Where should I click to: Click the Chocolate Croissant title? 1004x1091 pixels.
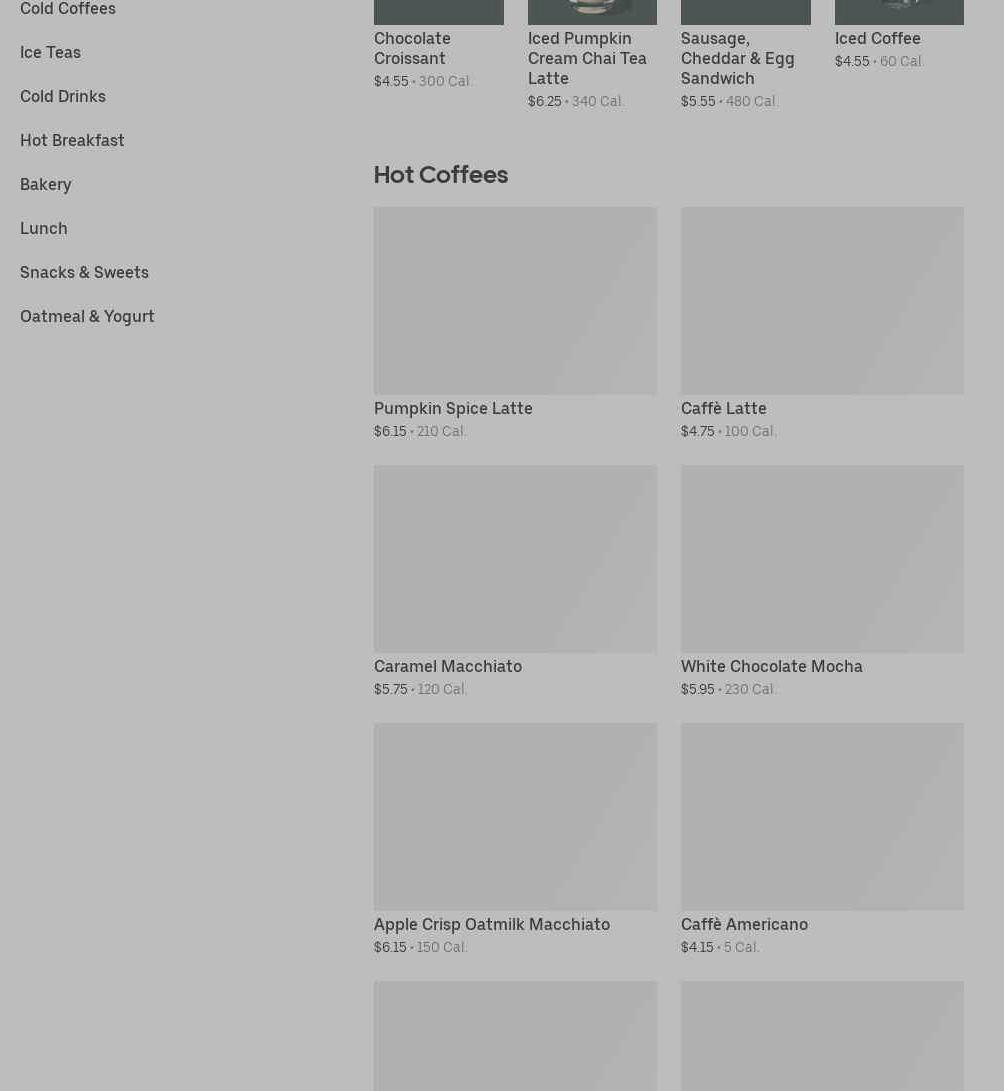(x=412, y=48)
